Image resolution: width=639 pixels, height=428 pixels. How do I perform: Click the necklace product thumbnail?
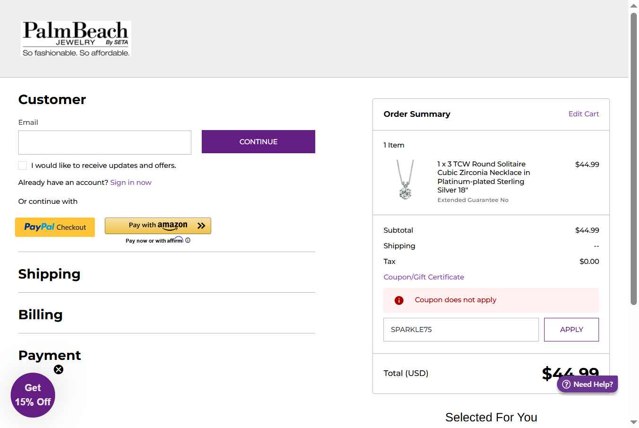(405, 180)
